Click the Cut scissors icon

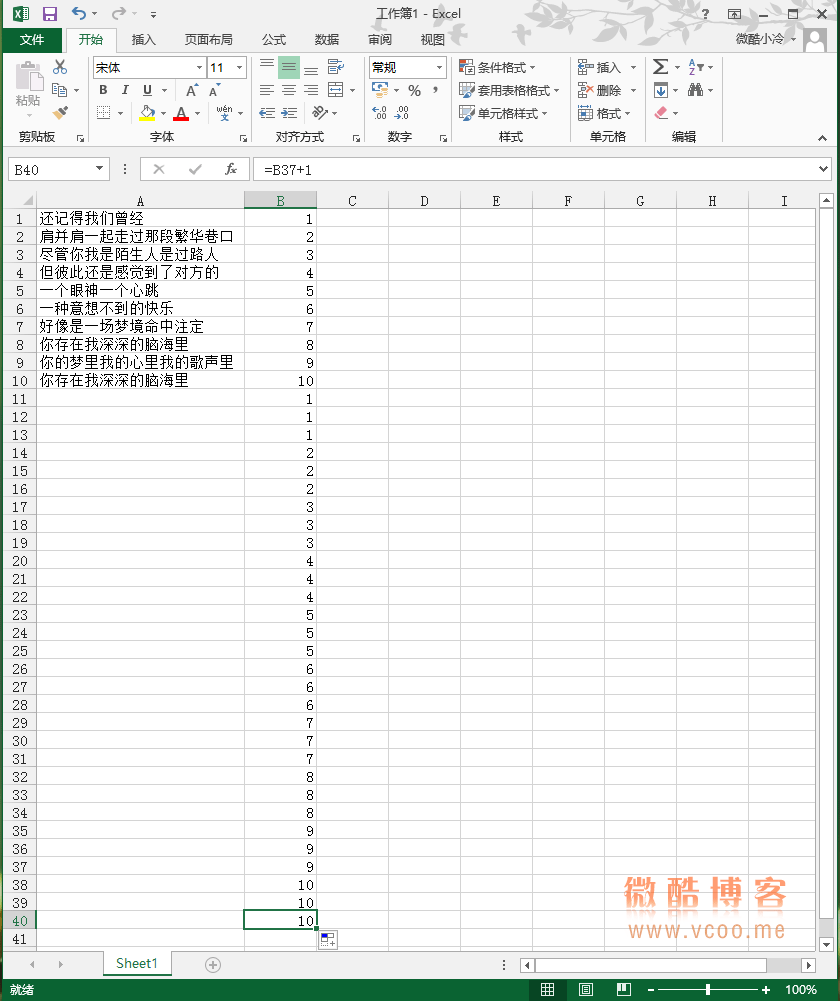(x=60, y=67)
